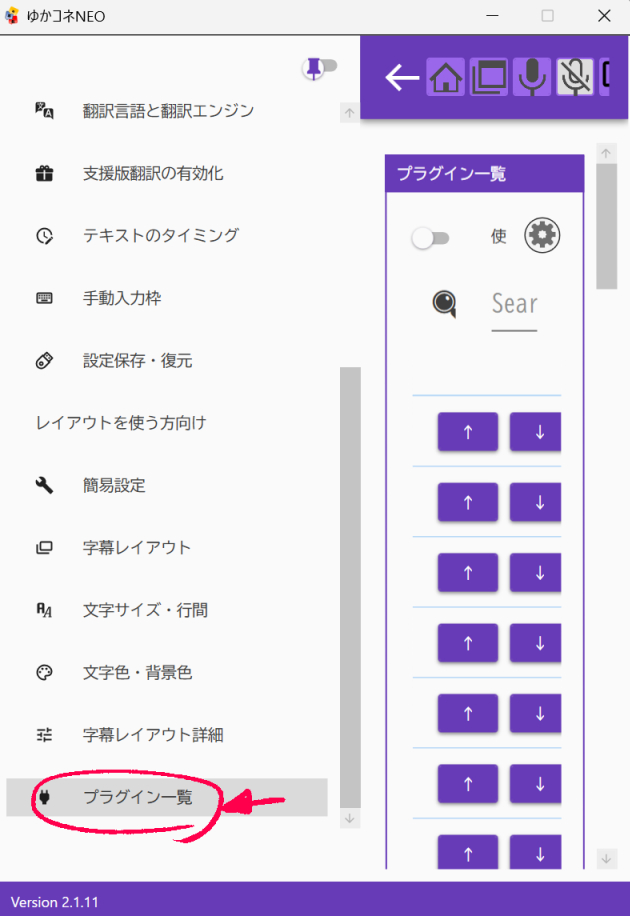Click the back arrow in the purple header
The height and width of the screenshot is (916, 630).
tap(402, 78)
